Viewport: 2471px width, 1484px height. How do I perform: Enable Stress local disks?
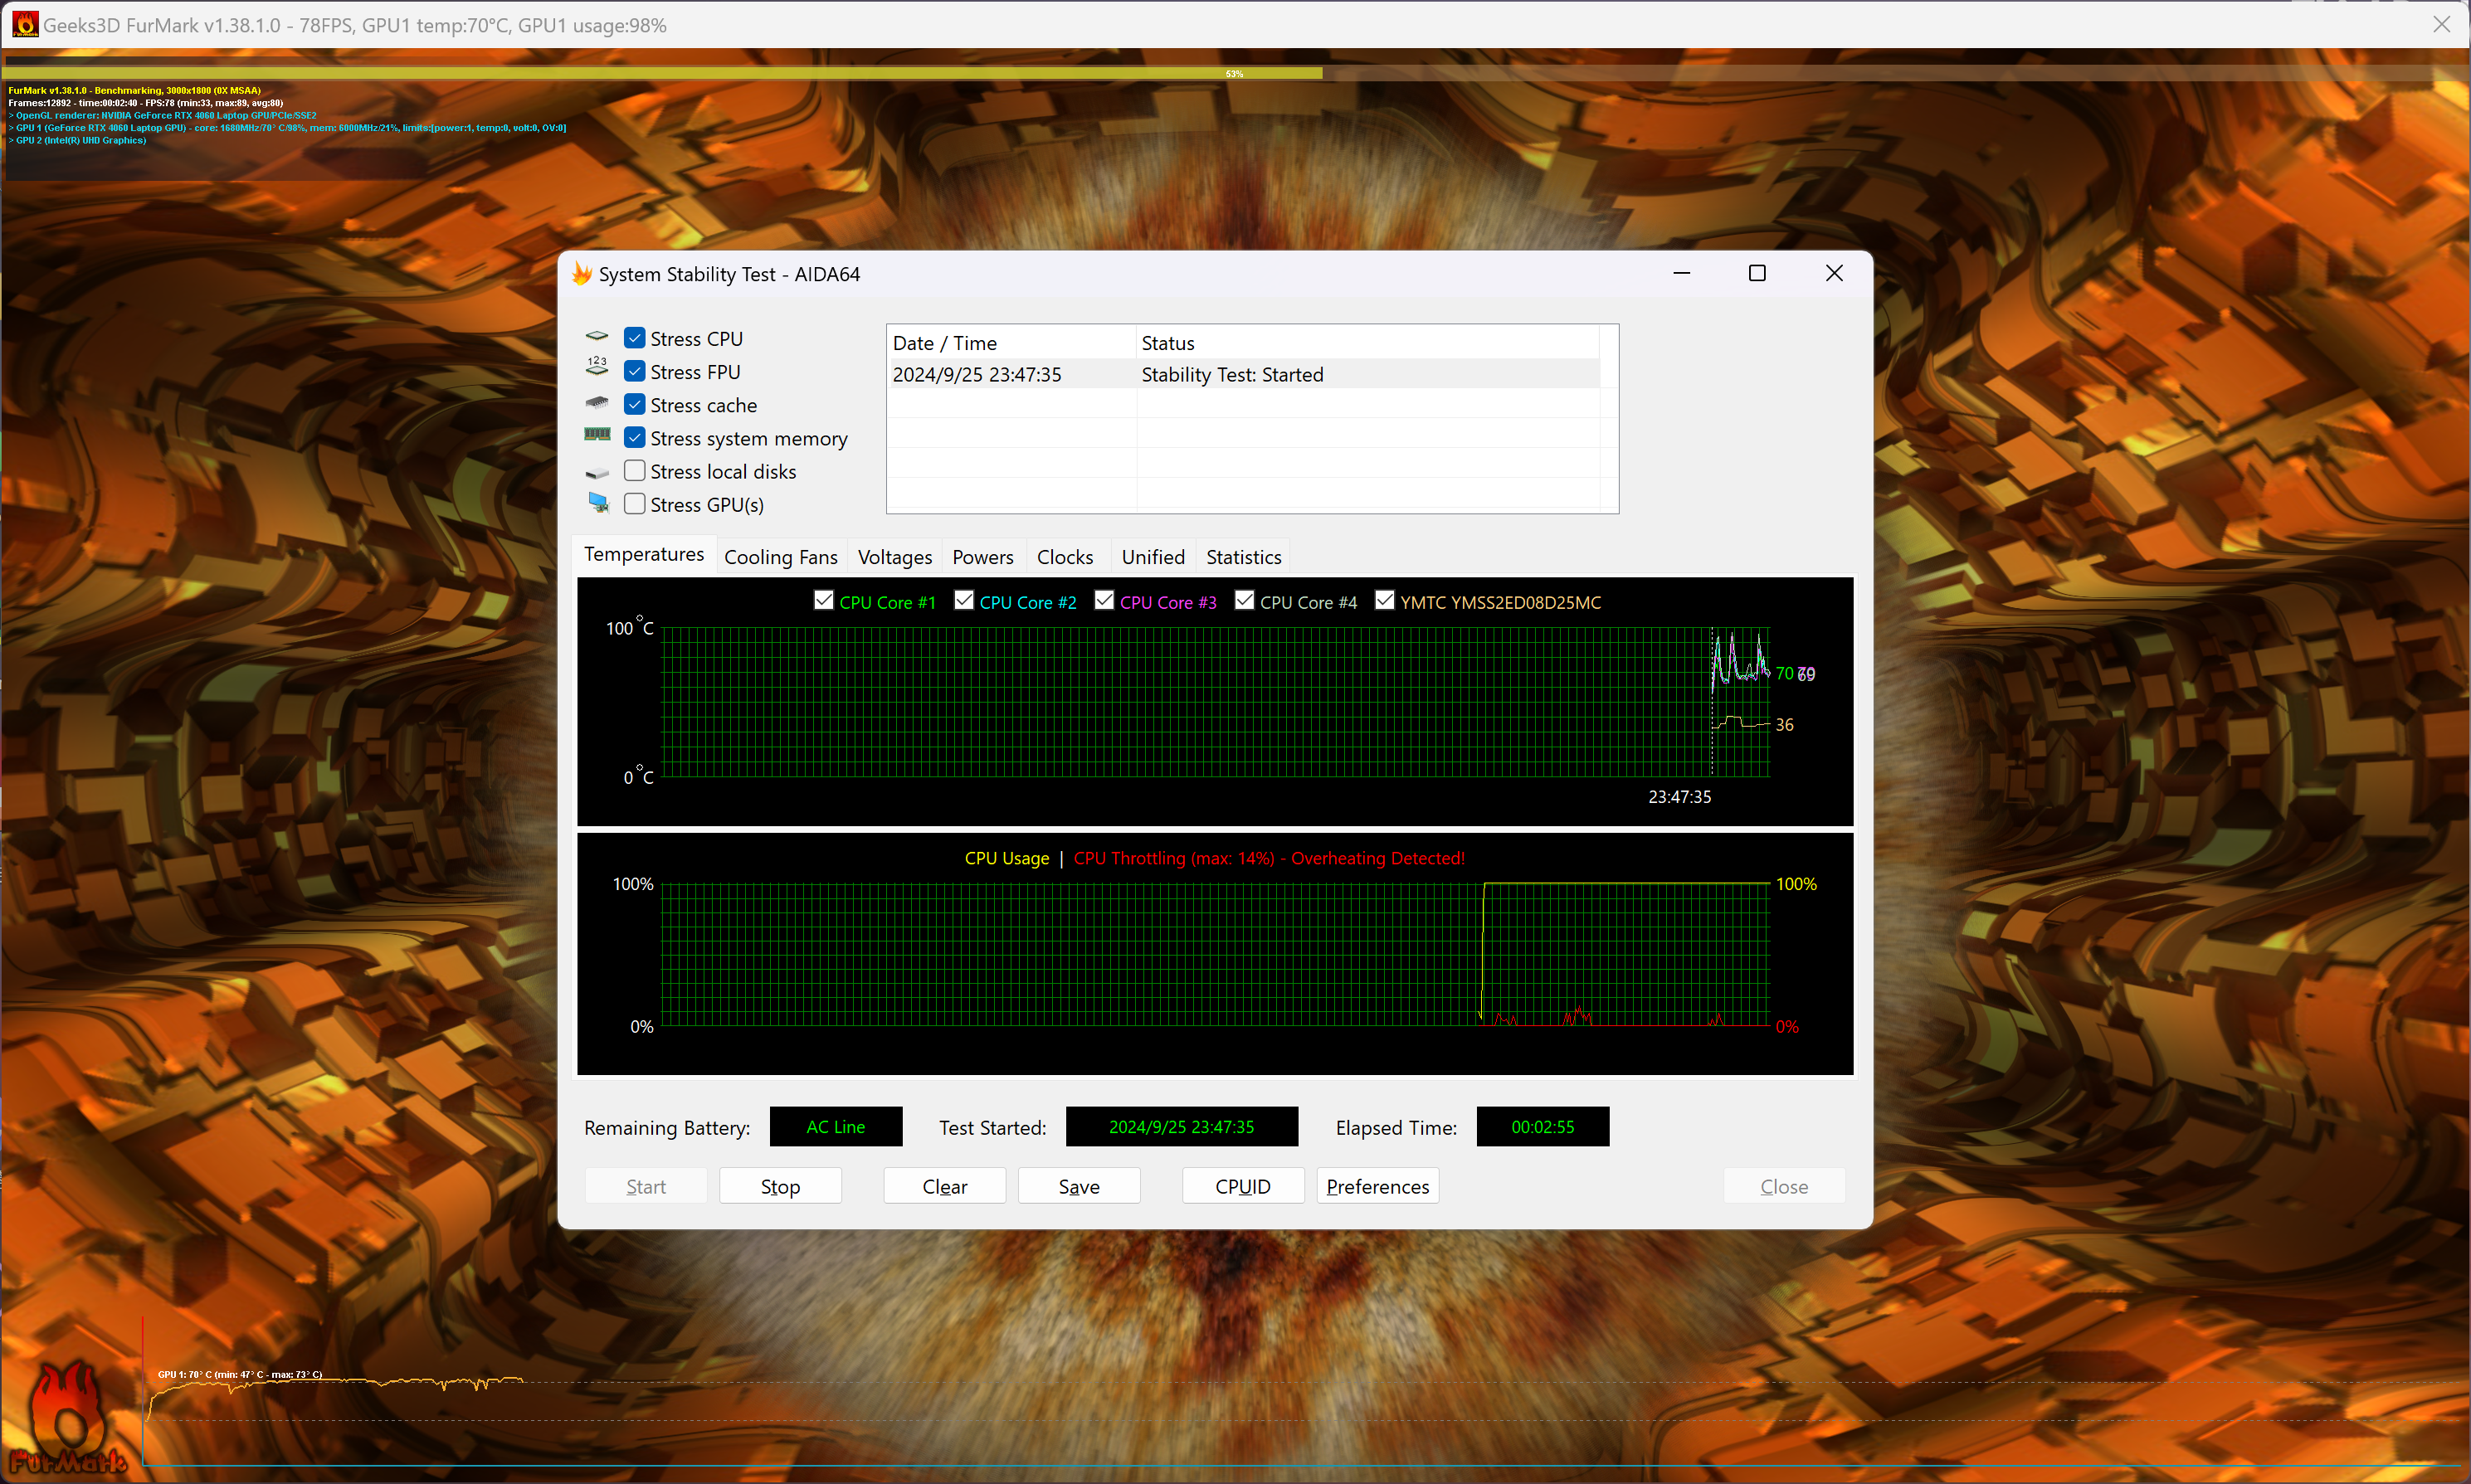634,471
